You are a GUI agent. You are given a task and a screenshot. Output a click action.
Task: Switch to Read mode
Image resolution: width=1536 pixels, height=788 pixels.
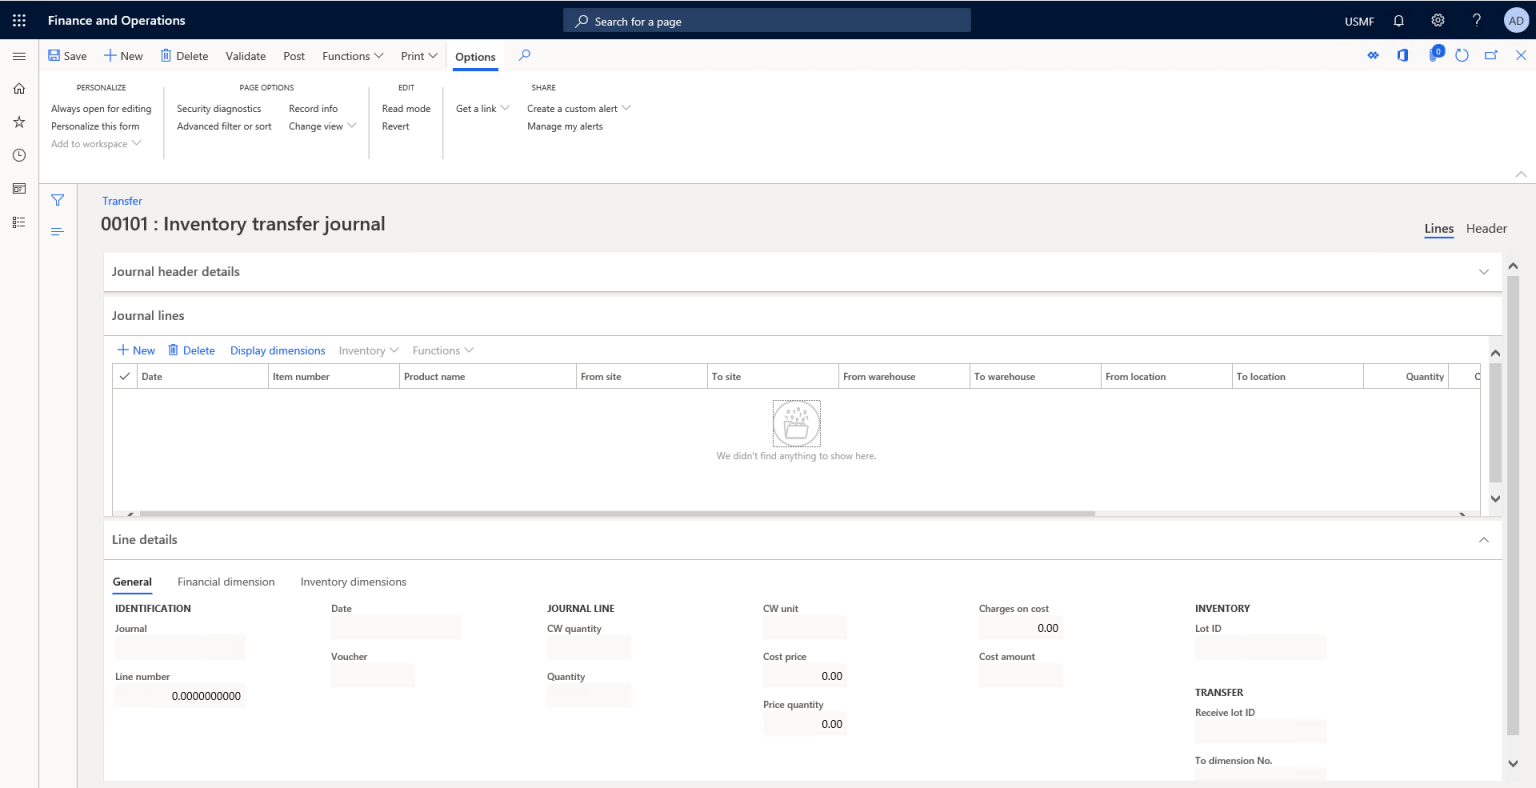coord(406,108)
